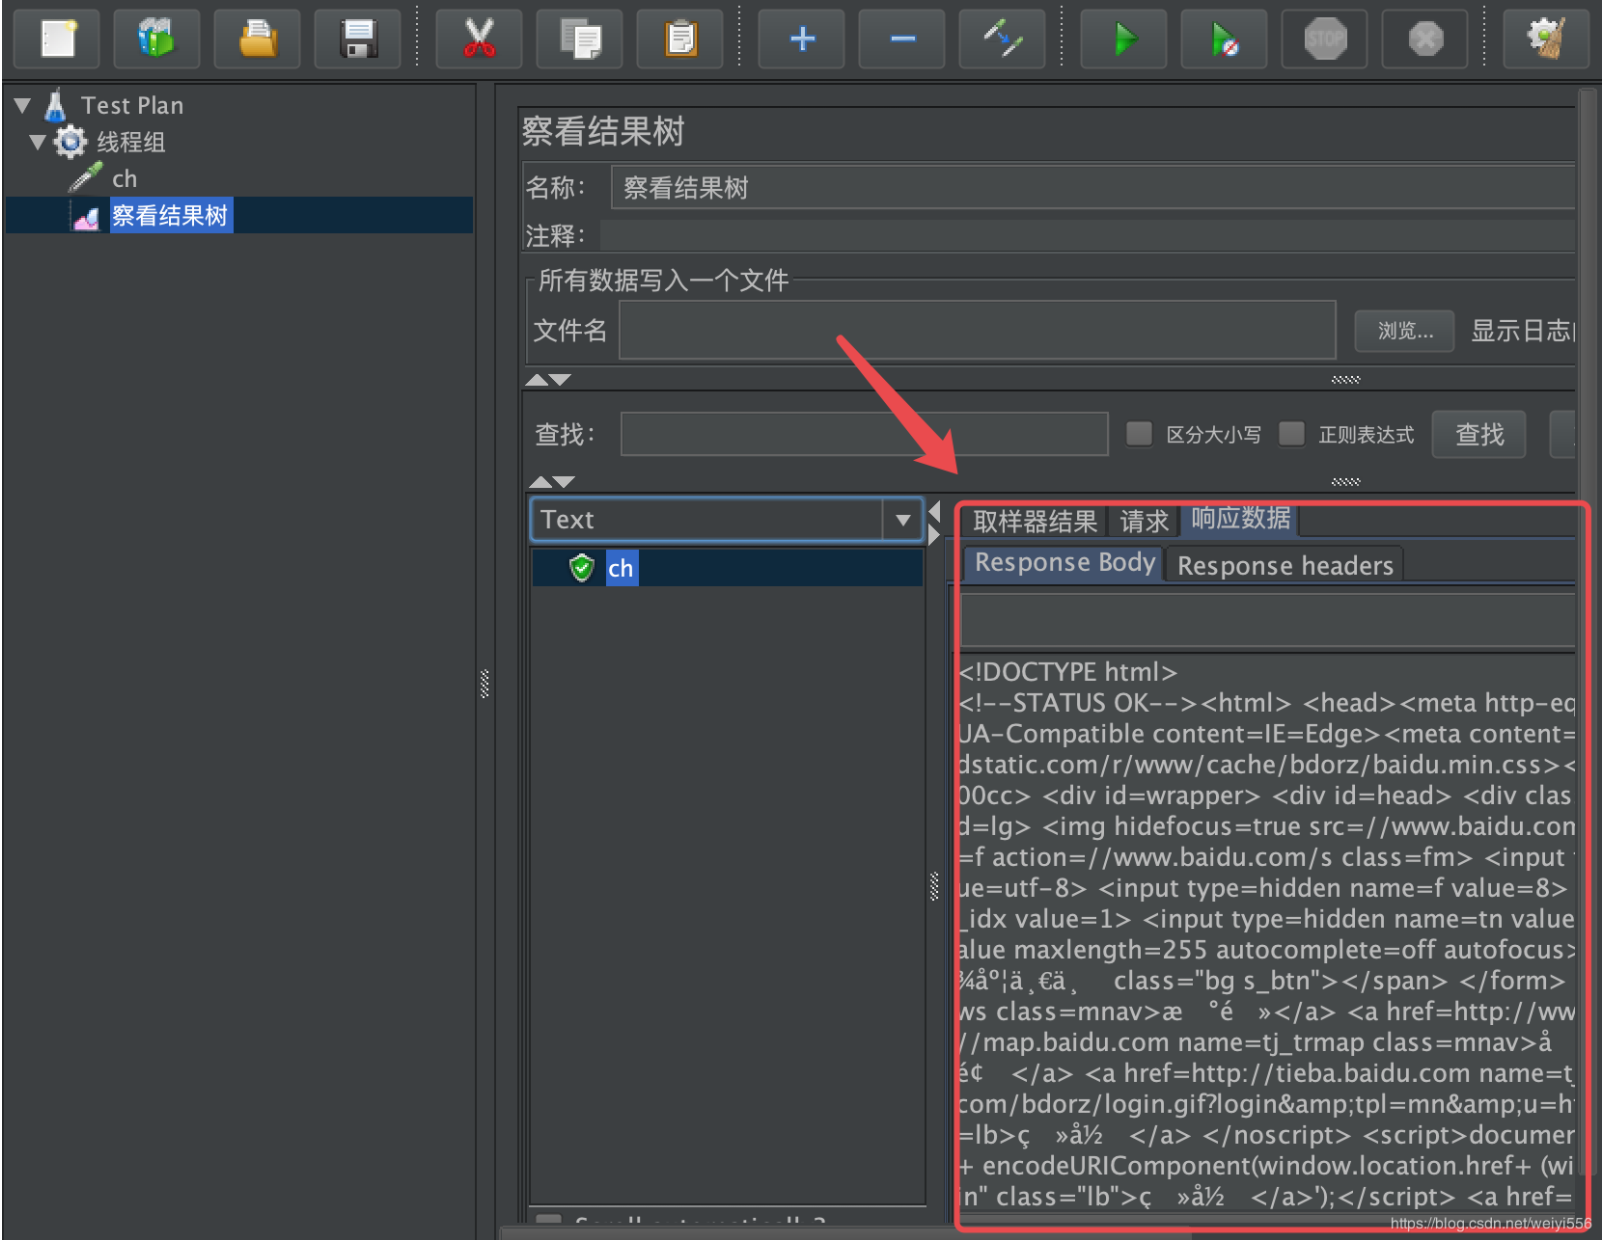Switch to the 请求 tab
This screenshot has height=1240, width=1608.
point(1144,521)
